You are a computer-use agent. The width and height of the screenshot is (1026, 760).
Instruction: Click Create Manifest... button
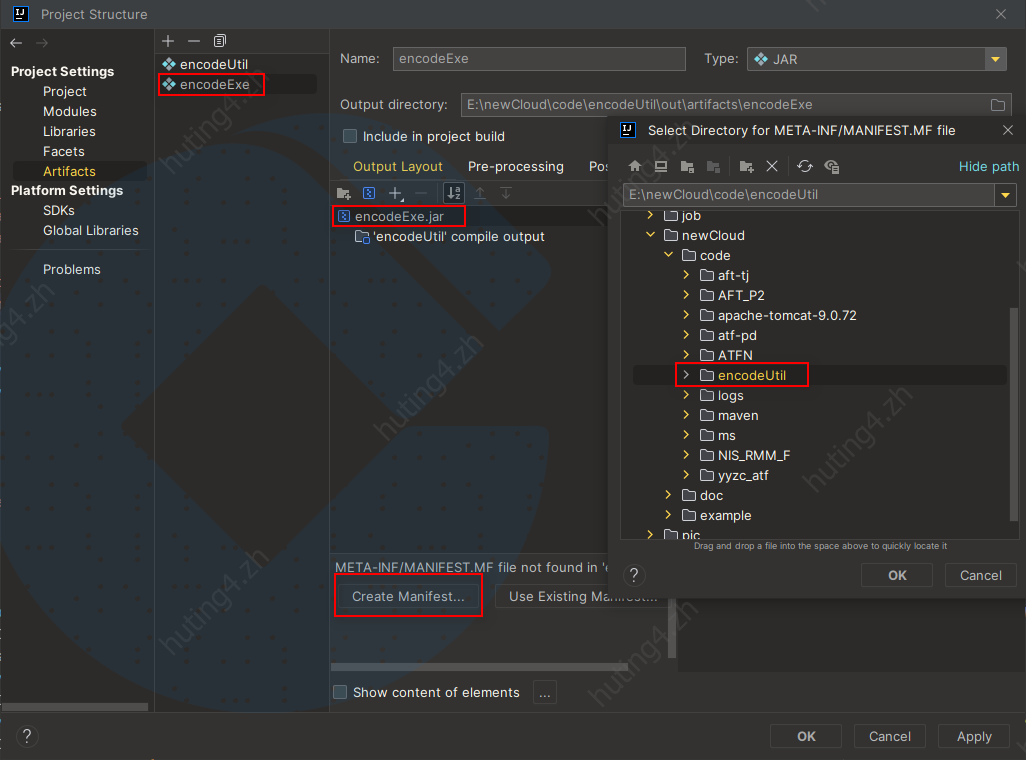(408, 596)
